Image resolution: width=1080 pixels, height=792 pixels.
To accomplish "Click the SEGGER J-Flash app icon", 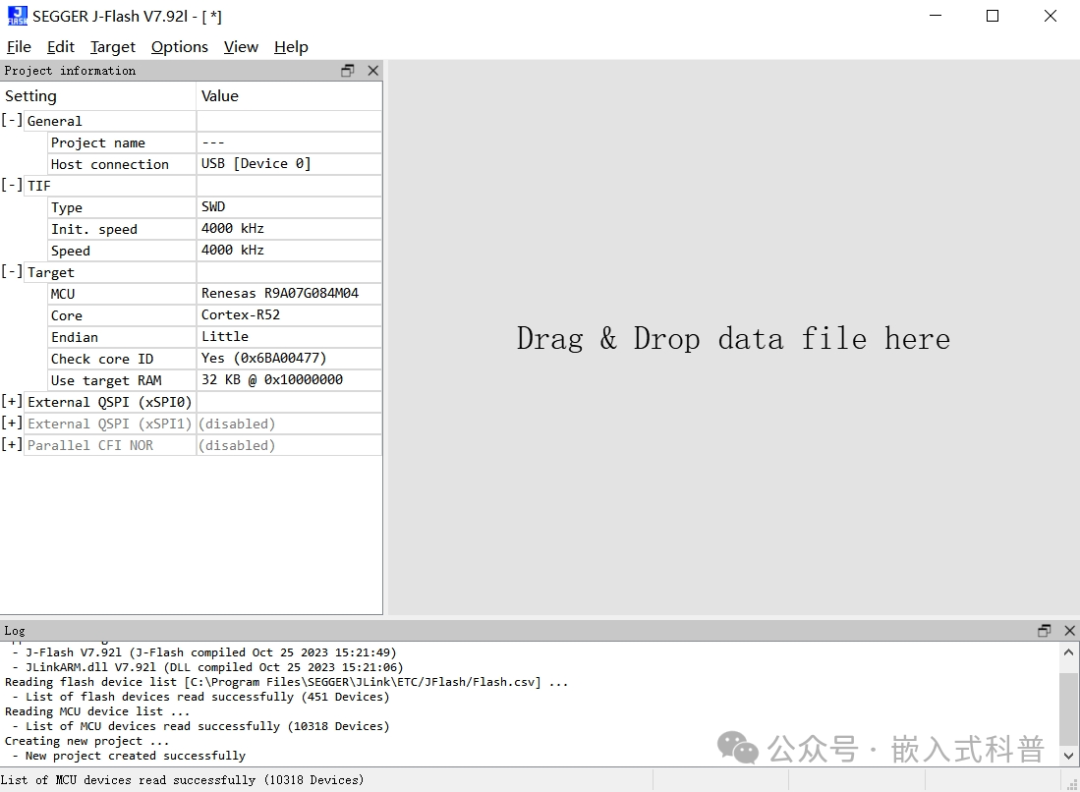I will pyautogui.click(x=17, y=16).
